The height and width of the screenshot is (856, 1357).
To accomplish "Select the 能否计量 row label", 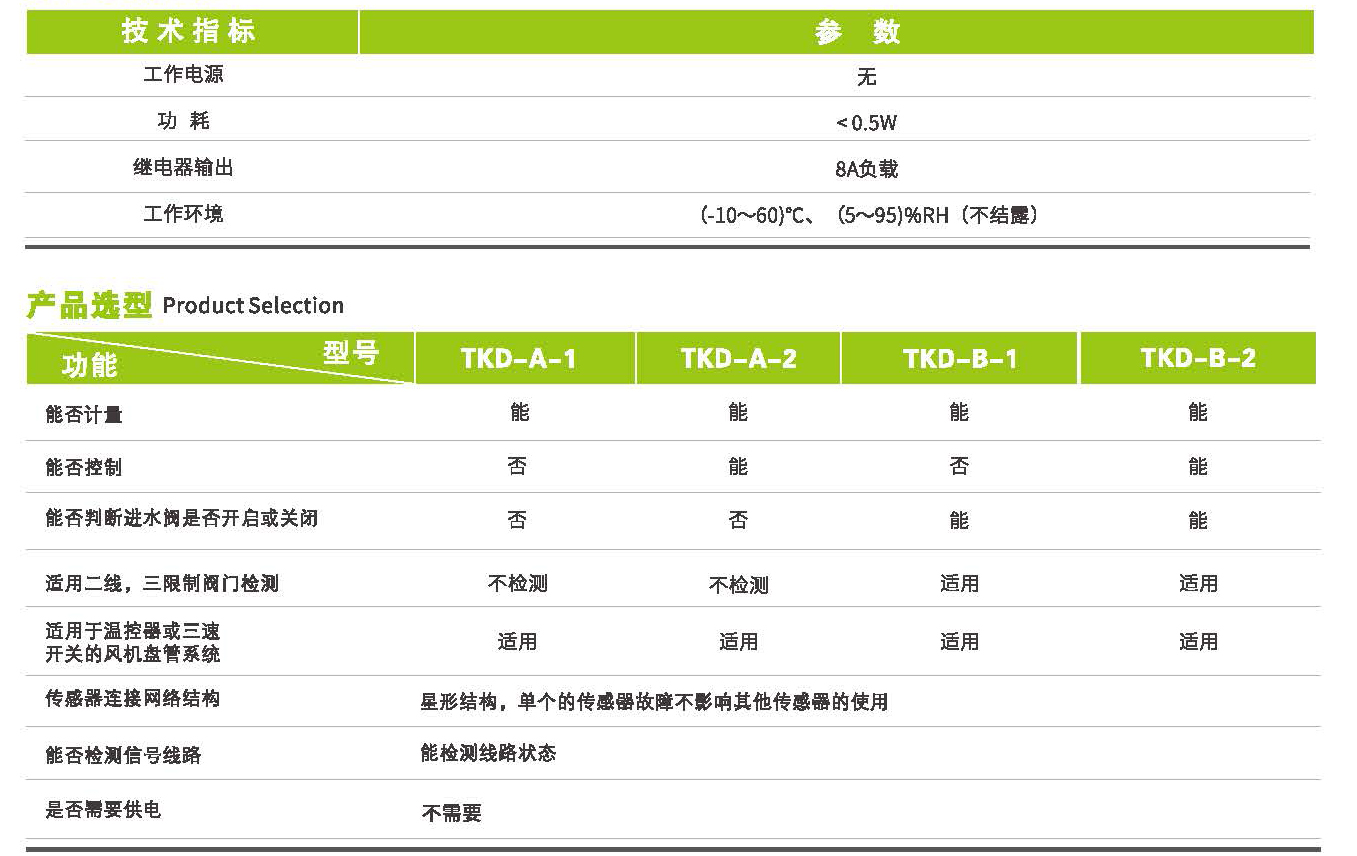I will pos(84,414).
